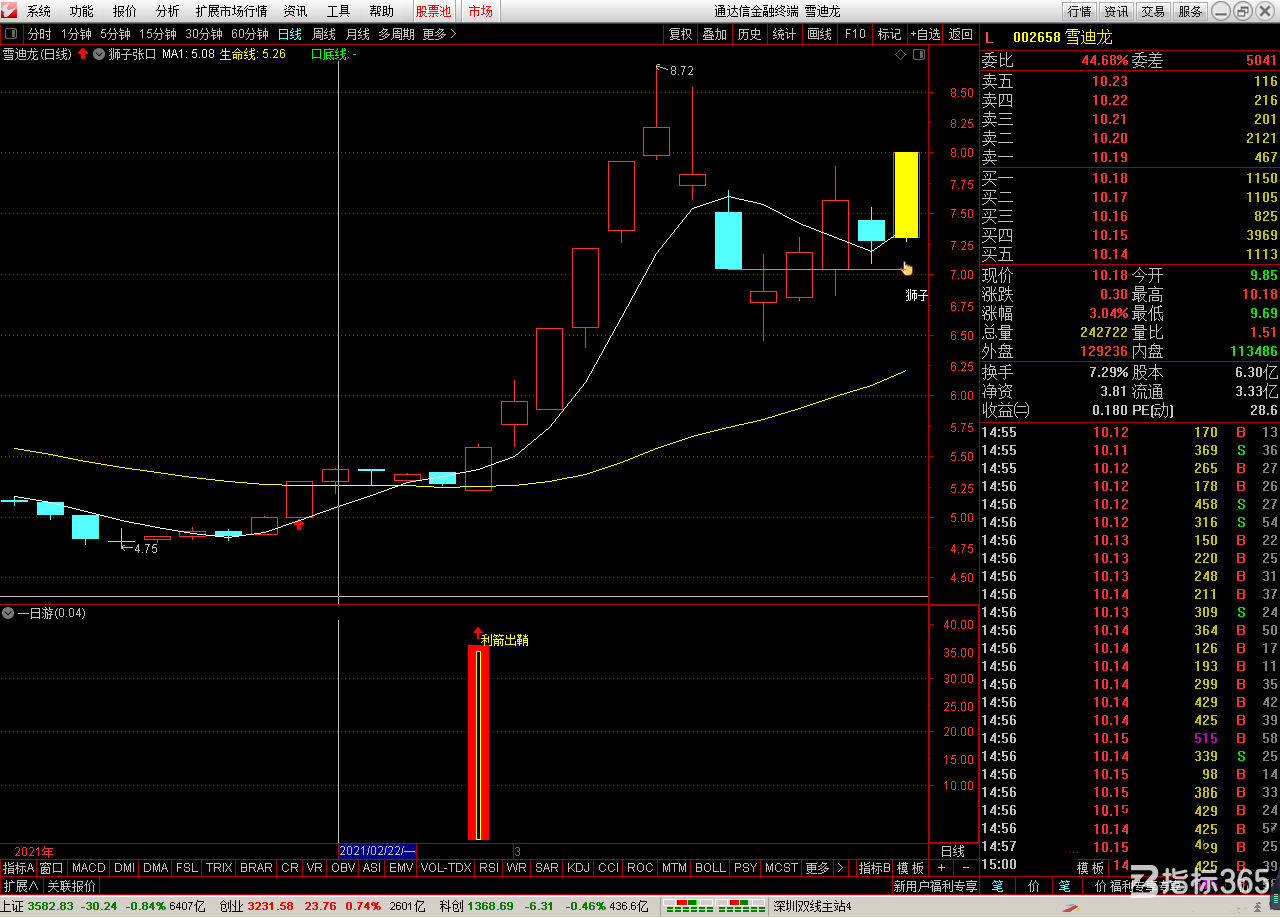
Task: Select the 30分钟 period
Action: 203,34
